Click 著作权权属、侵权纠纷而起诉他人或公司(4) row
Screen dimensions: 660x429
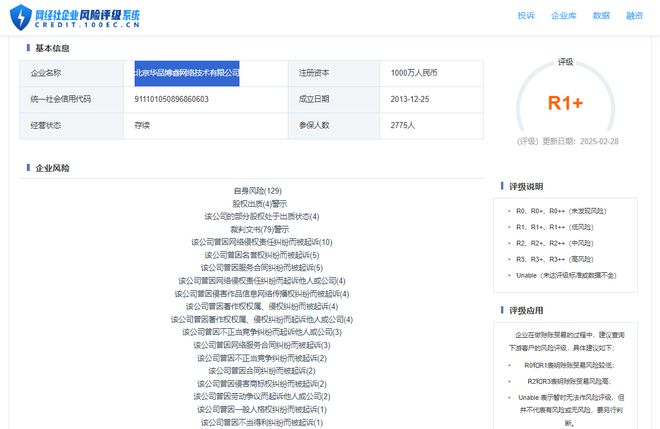click(x=262, y=320)
